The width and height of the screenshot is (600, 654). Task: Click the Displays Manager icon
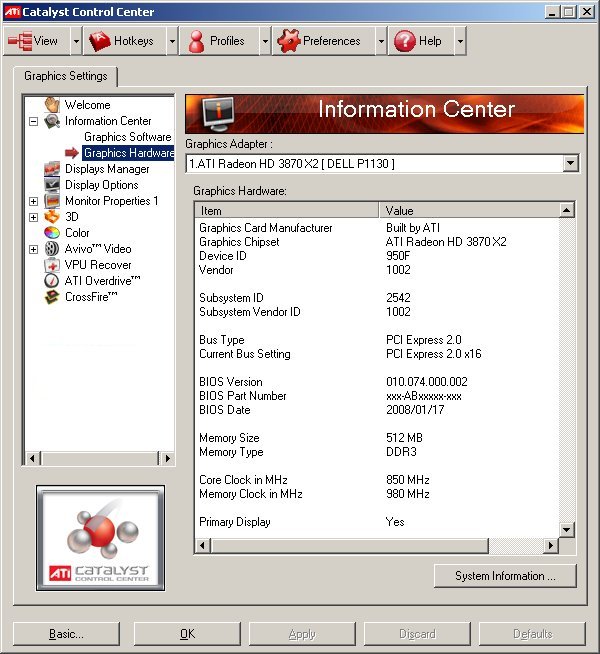click(52, 169)
